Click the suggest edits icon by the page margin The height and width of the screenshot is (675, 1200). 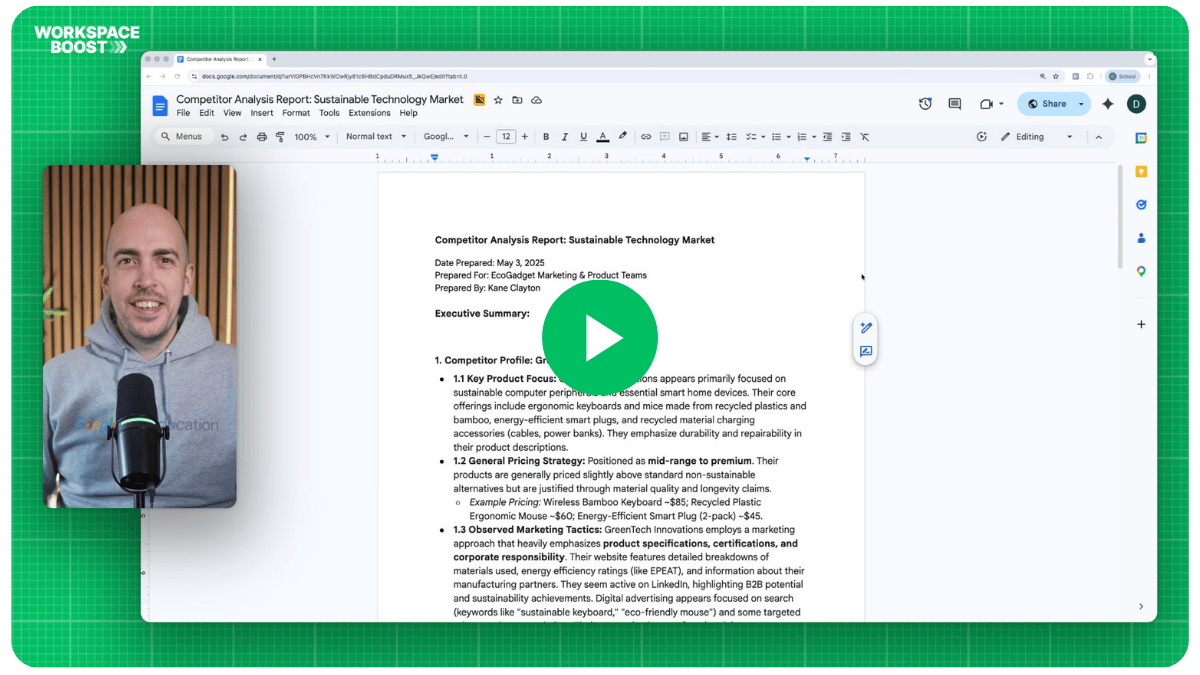[x=866, y=328]
